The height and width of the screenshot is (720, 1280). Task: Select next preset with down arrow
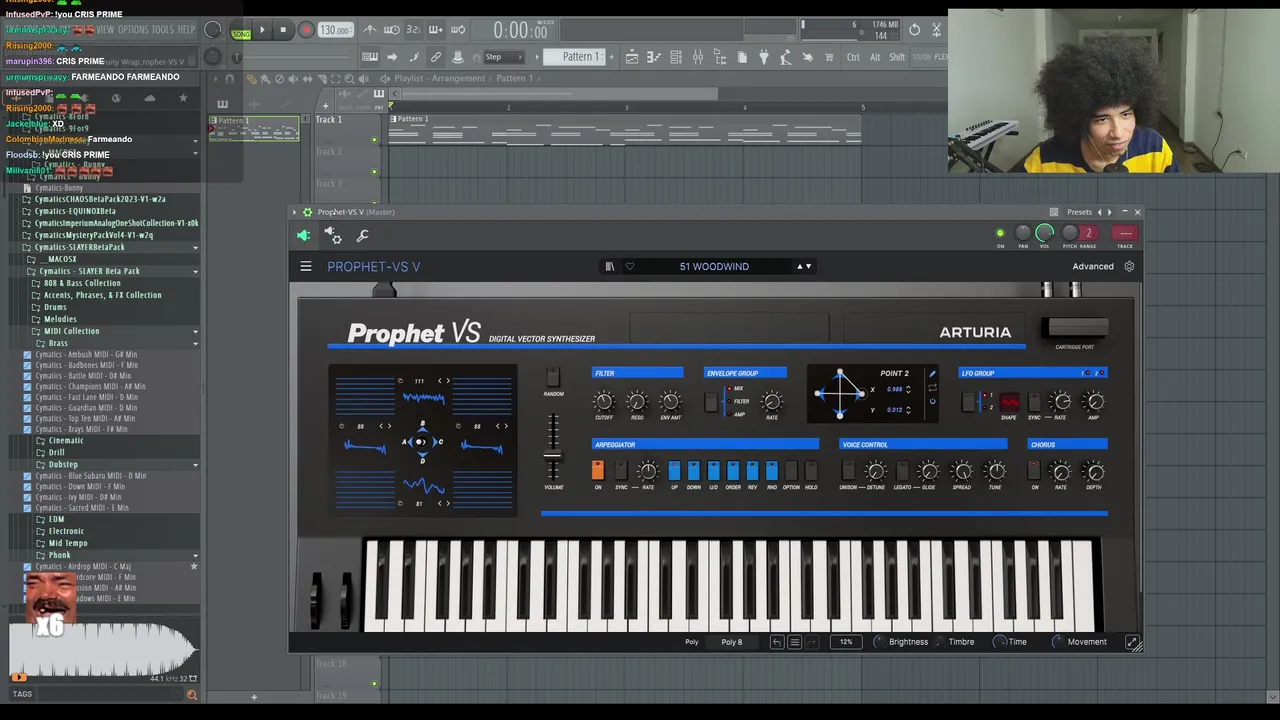(808, 266)
